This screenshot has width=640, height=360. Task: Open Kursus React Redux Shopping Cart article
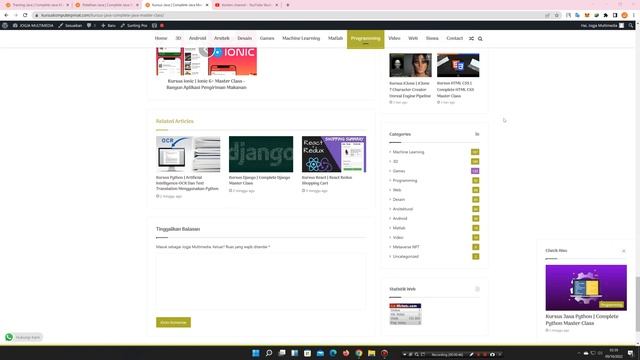tap(327, 180)
